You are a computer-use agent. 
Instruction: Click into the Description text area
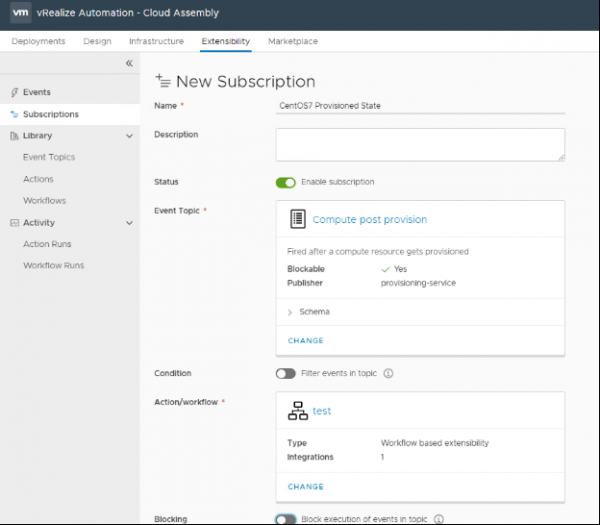[x=420, y=144]
